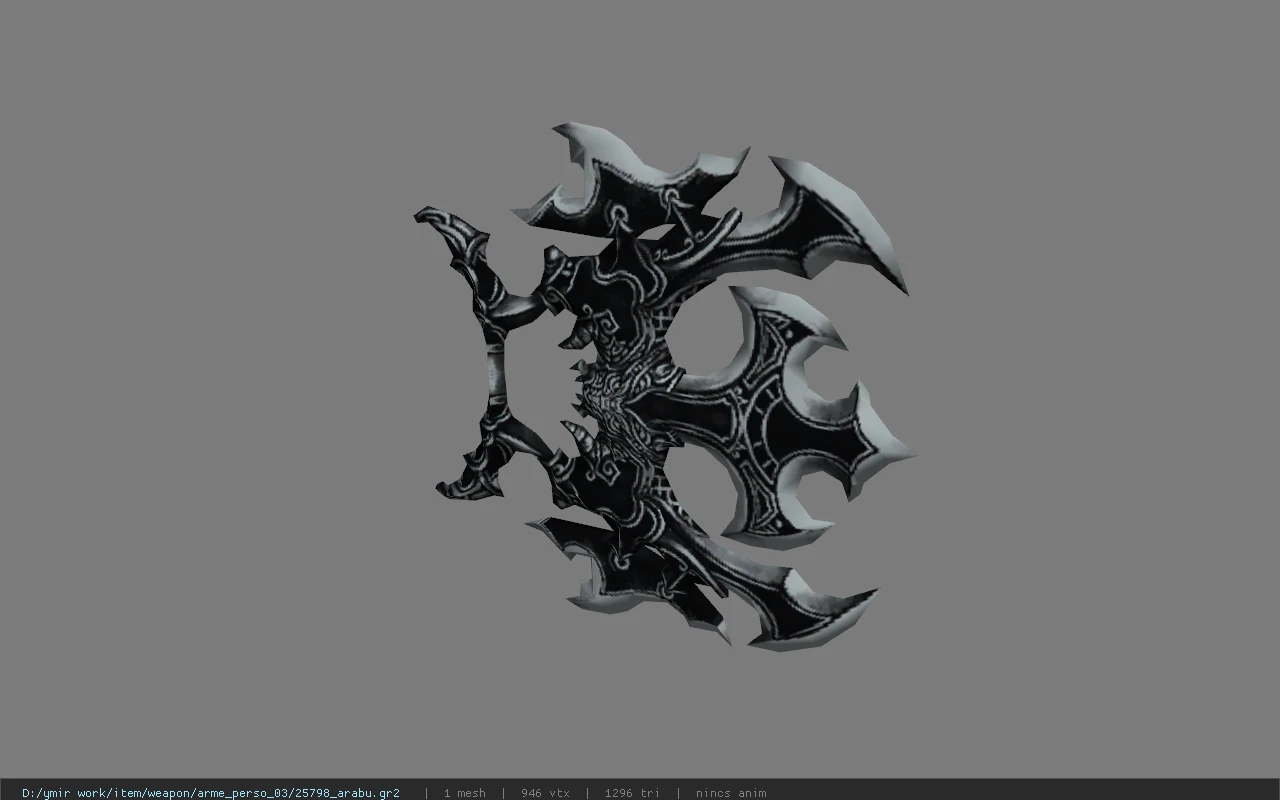This screenshot has height=800, width=1280.
Task: Click the '946 vtx' vertex count
Action: (546, 793)
